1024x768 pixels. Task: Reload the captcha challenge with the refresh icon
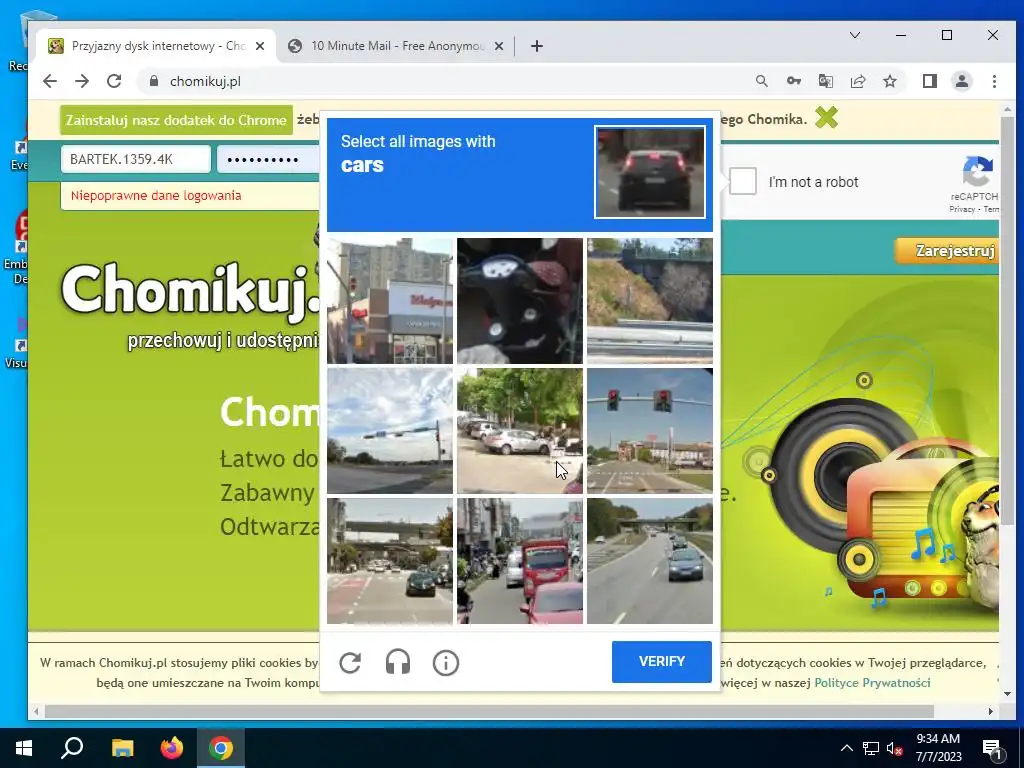(350, 662)
